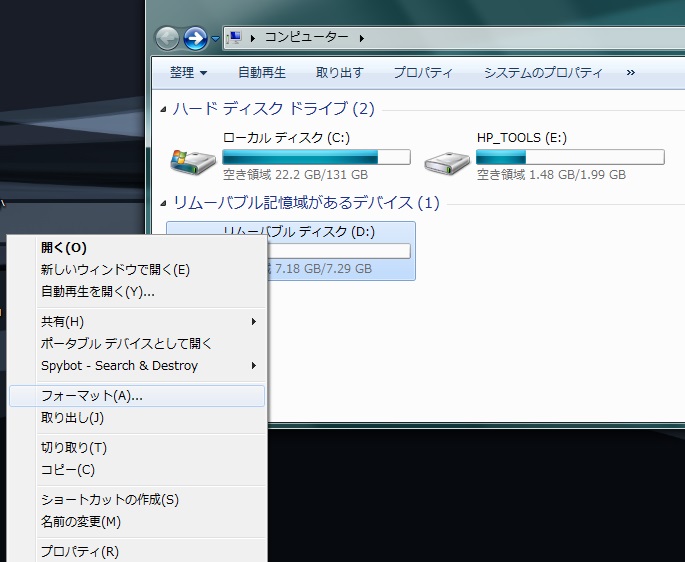
Task: Open the 共有(H) submenu
Action: click(137, 322)
